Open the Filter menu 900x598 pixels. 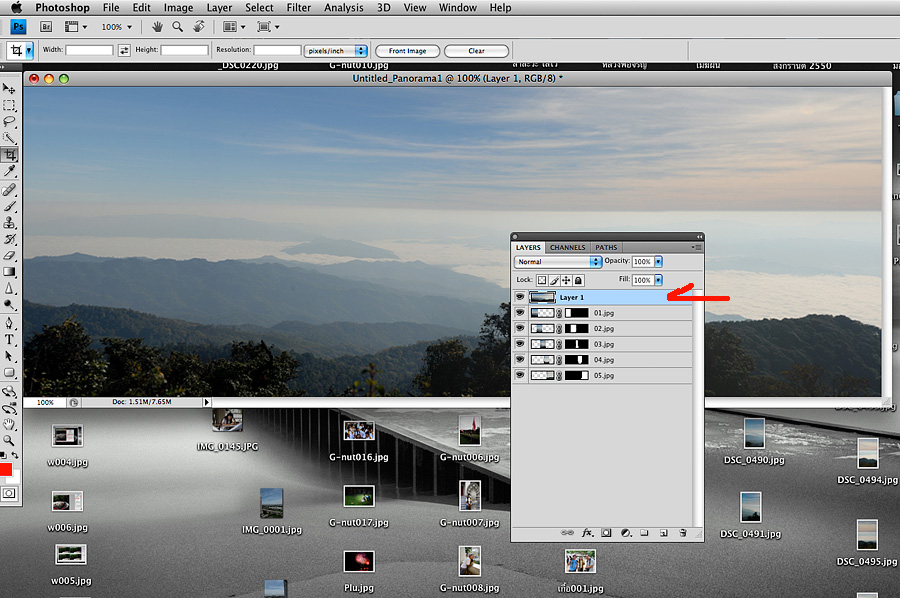coord(298,8)
